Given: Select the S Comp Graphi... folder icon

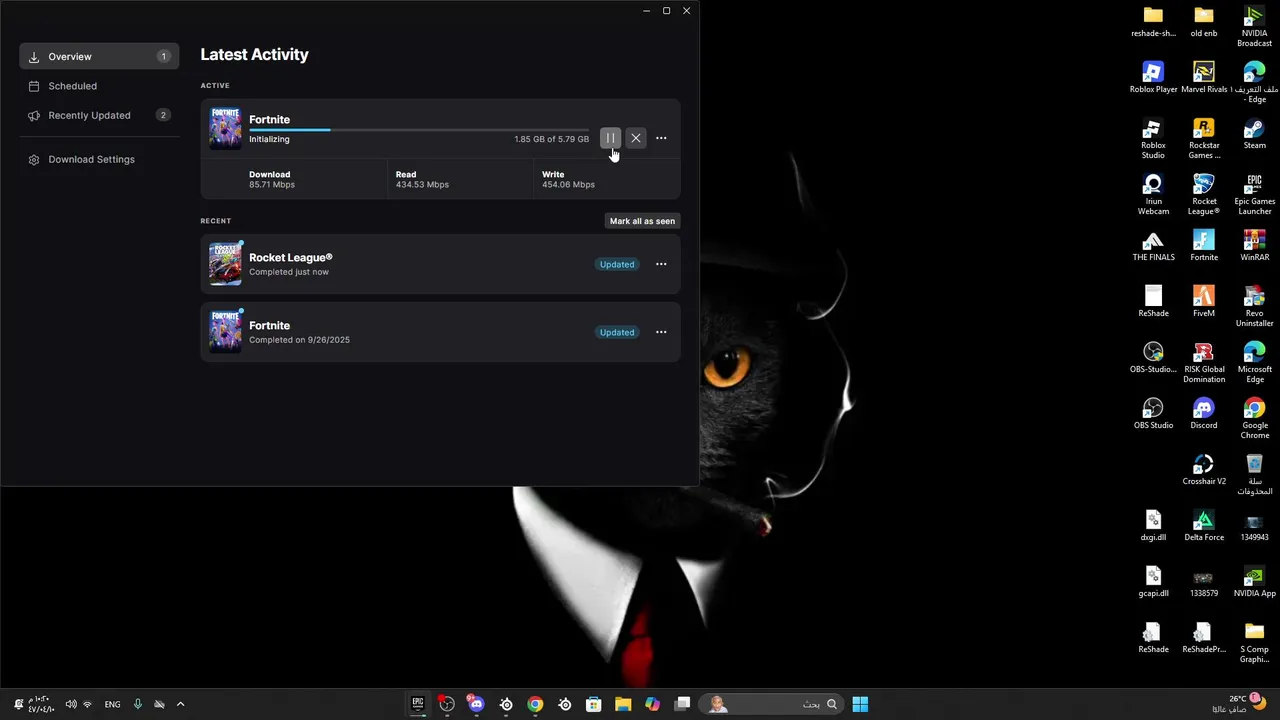Looking at the screenshot, I should pos(1254,643).
